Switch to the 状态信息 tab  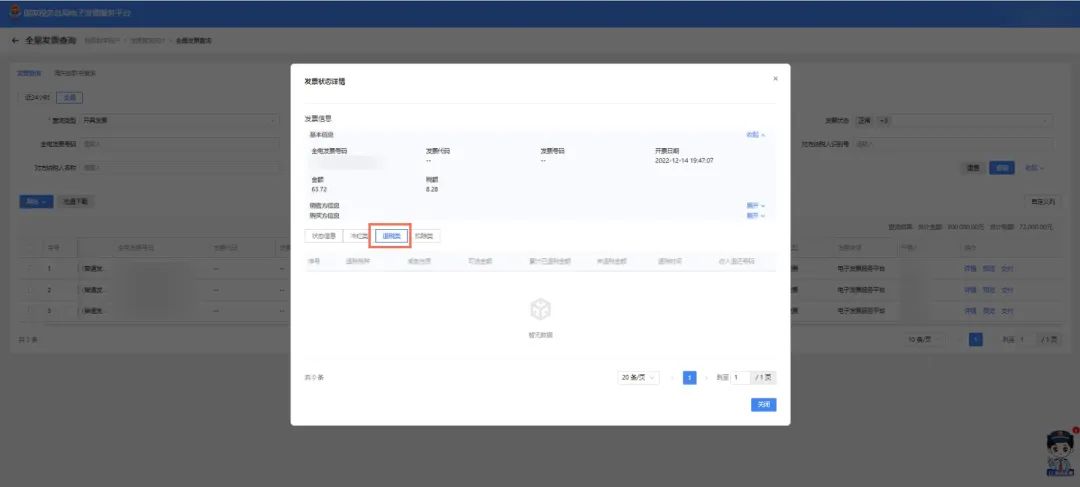(323, 236)
